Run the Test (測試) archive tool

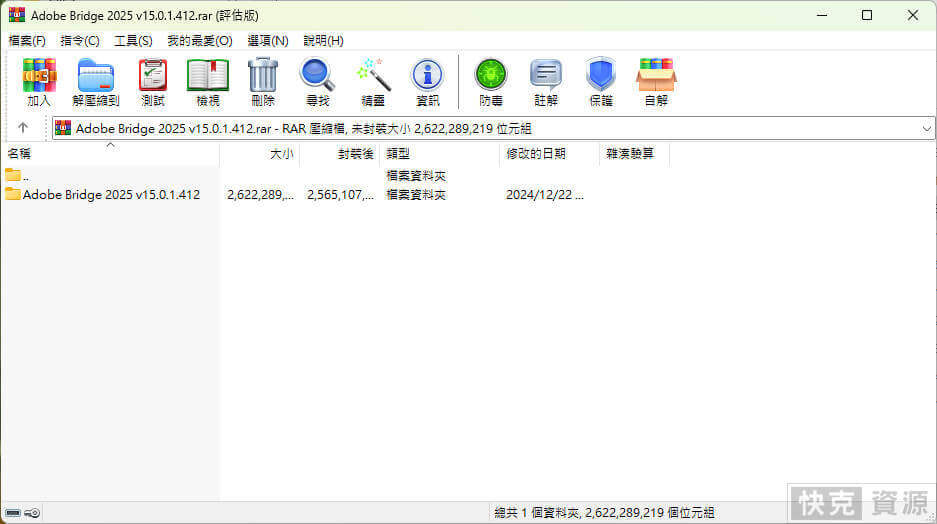pyautogui.click(x=153, y=82)
